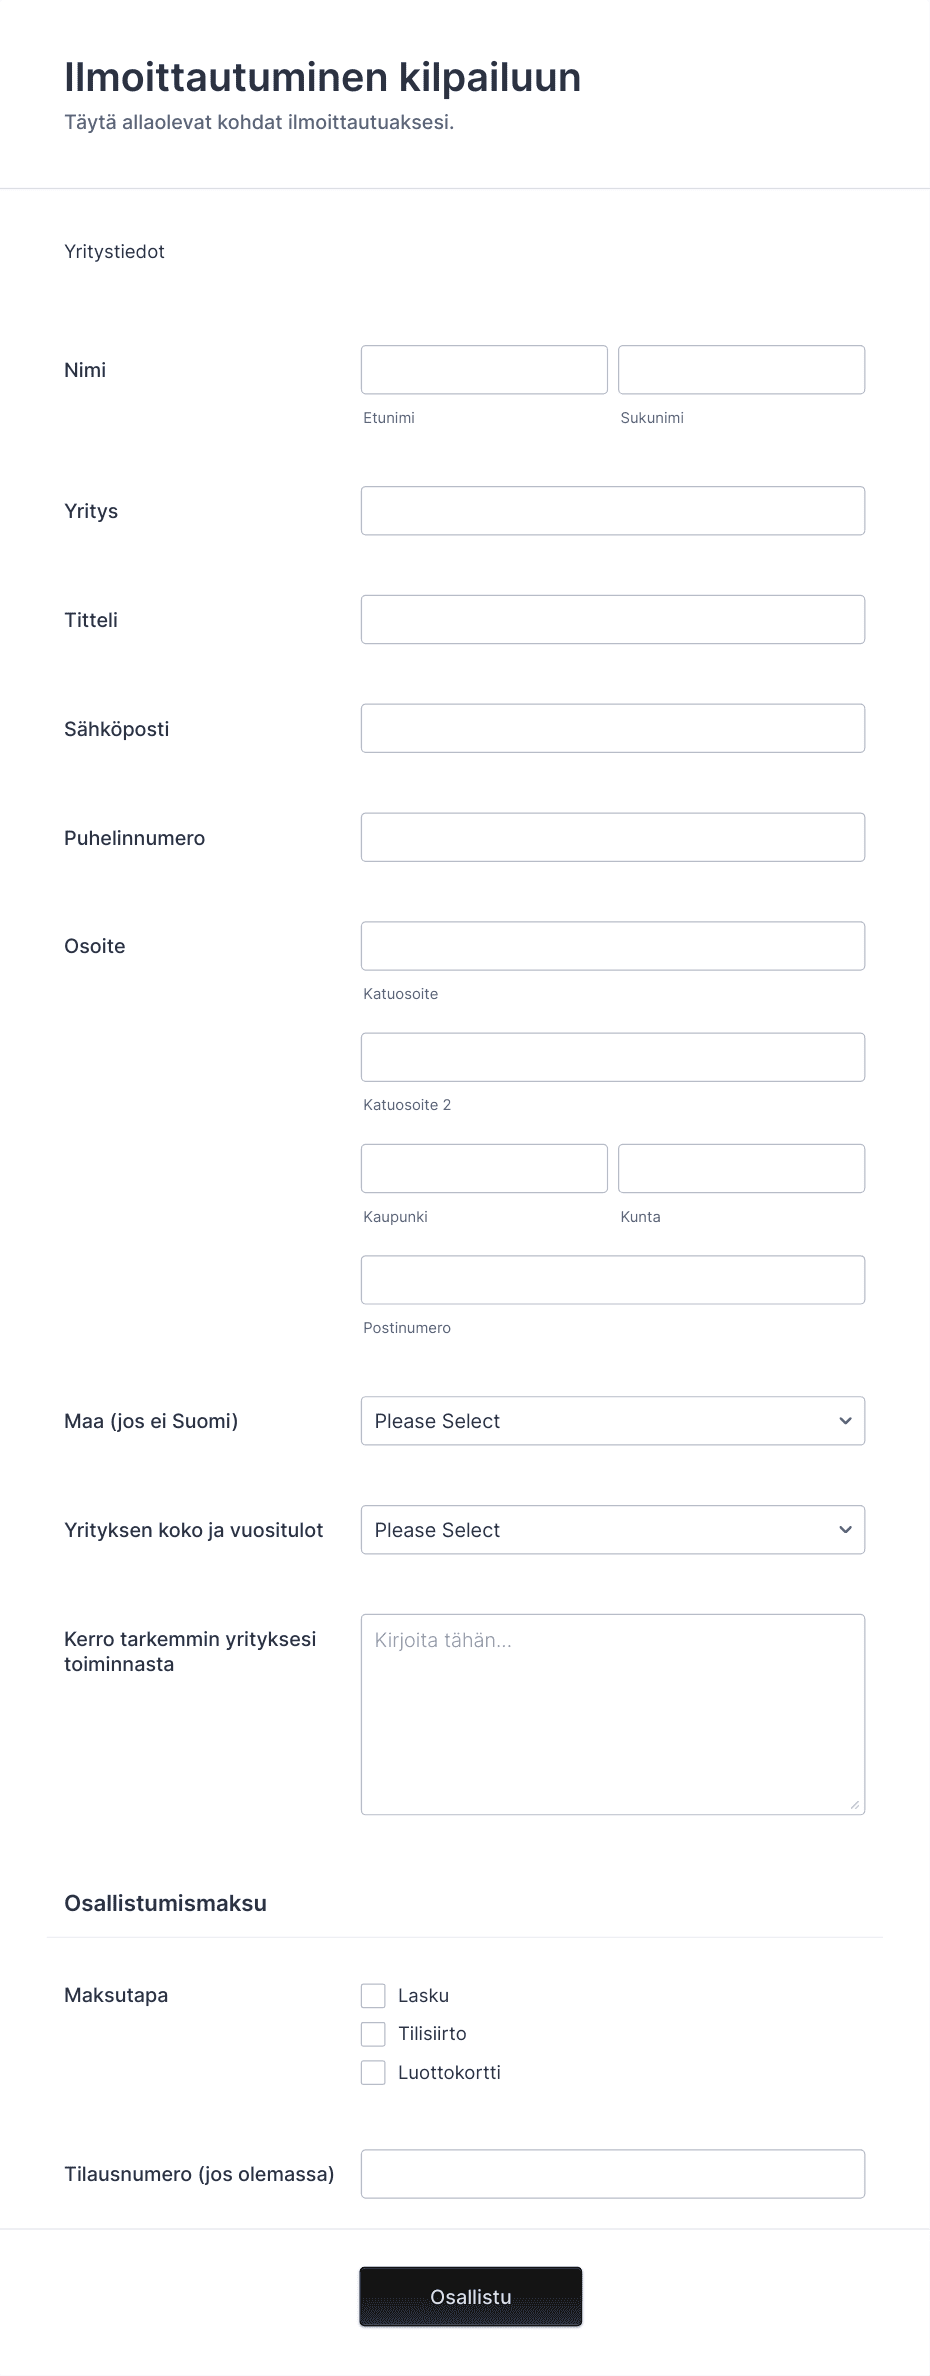
Task: Click the Kaupunki input field
Action: pos(484,1169)
